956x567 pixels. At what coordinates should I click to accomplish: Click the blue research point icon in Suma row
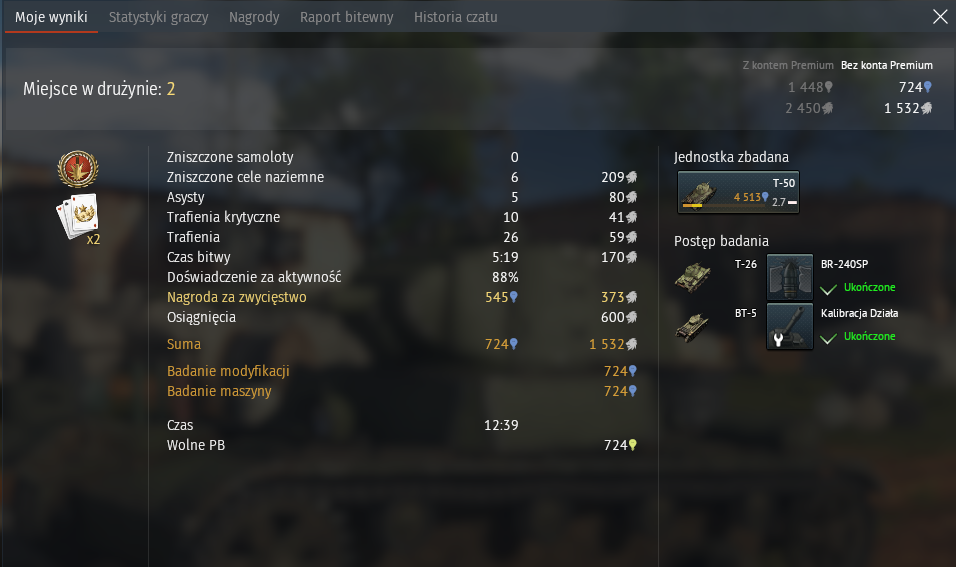tap(513, 344)
